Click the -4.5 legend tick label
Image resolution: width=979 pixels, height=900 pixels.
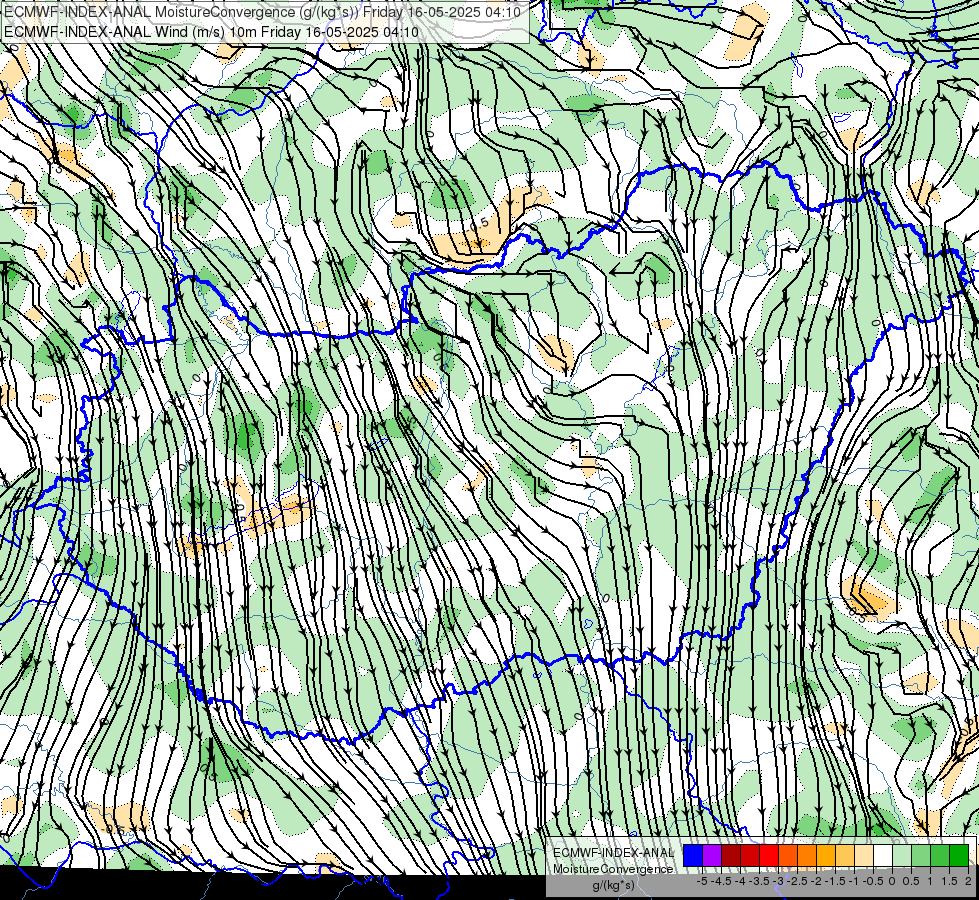[721, 881]
